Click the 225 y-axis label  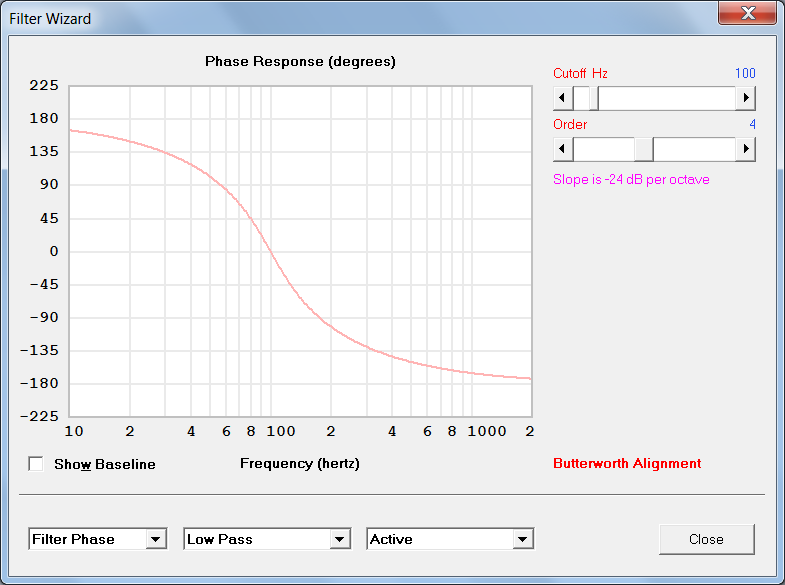[x=44, y=85]
